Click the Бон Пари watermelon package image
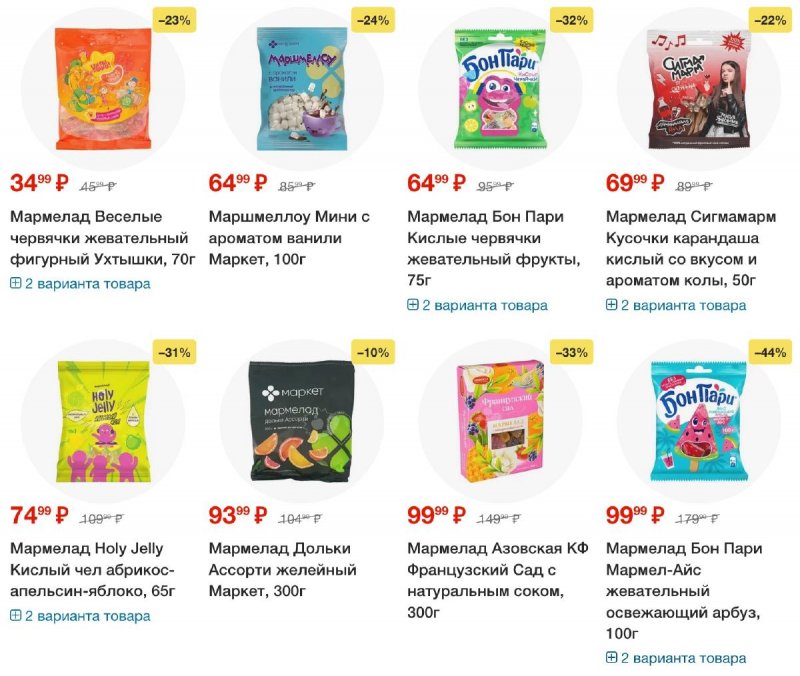The width and height of the screenshot is (800, 676). 699,421
